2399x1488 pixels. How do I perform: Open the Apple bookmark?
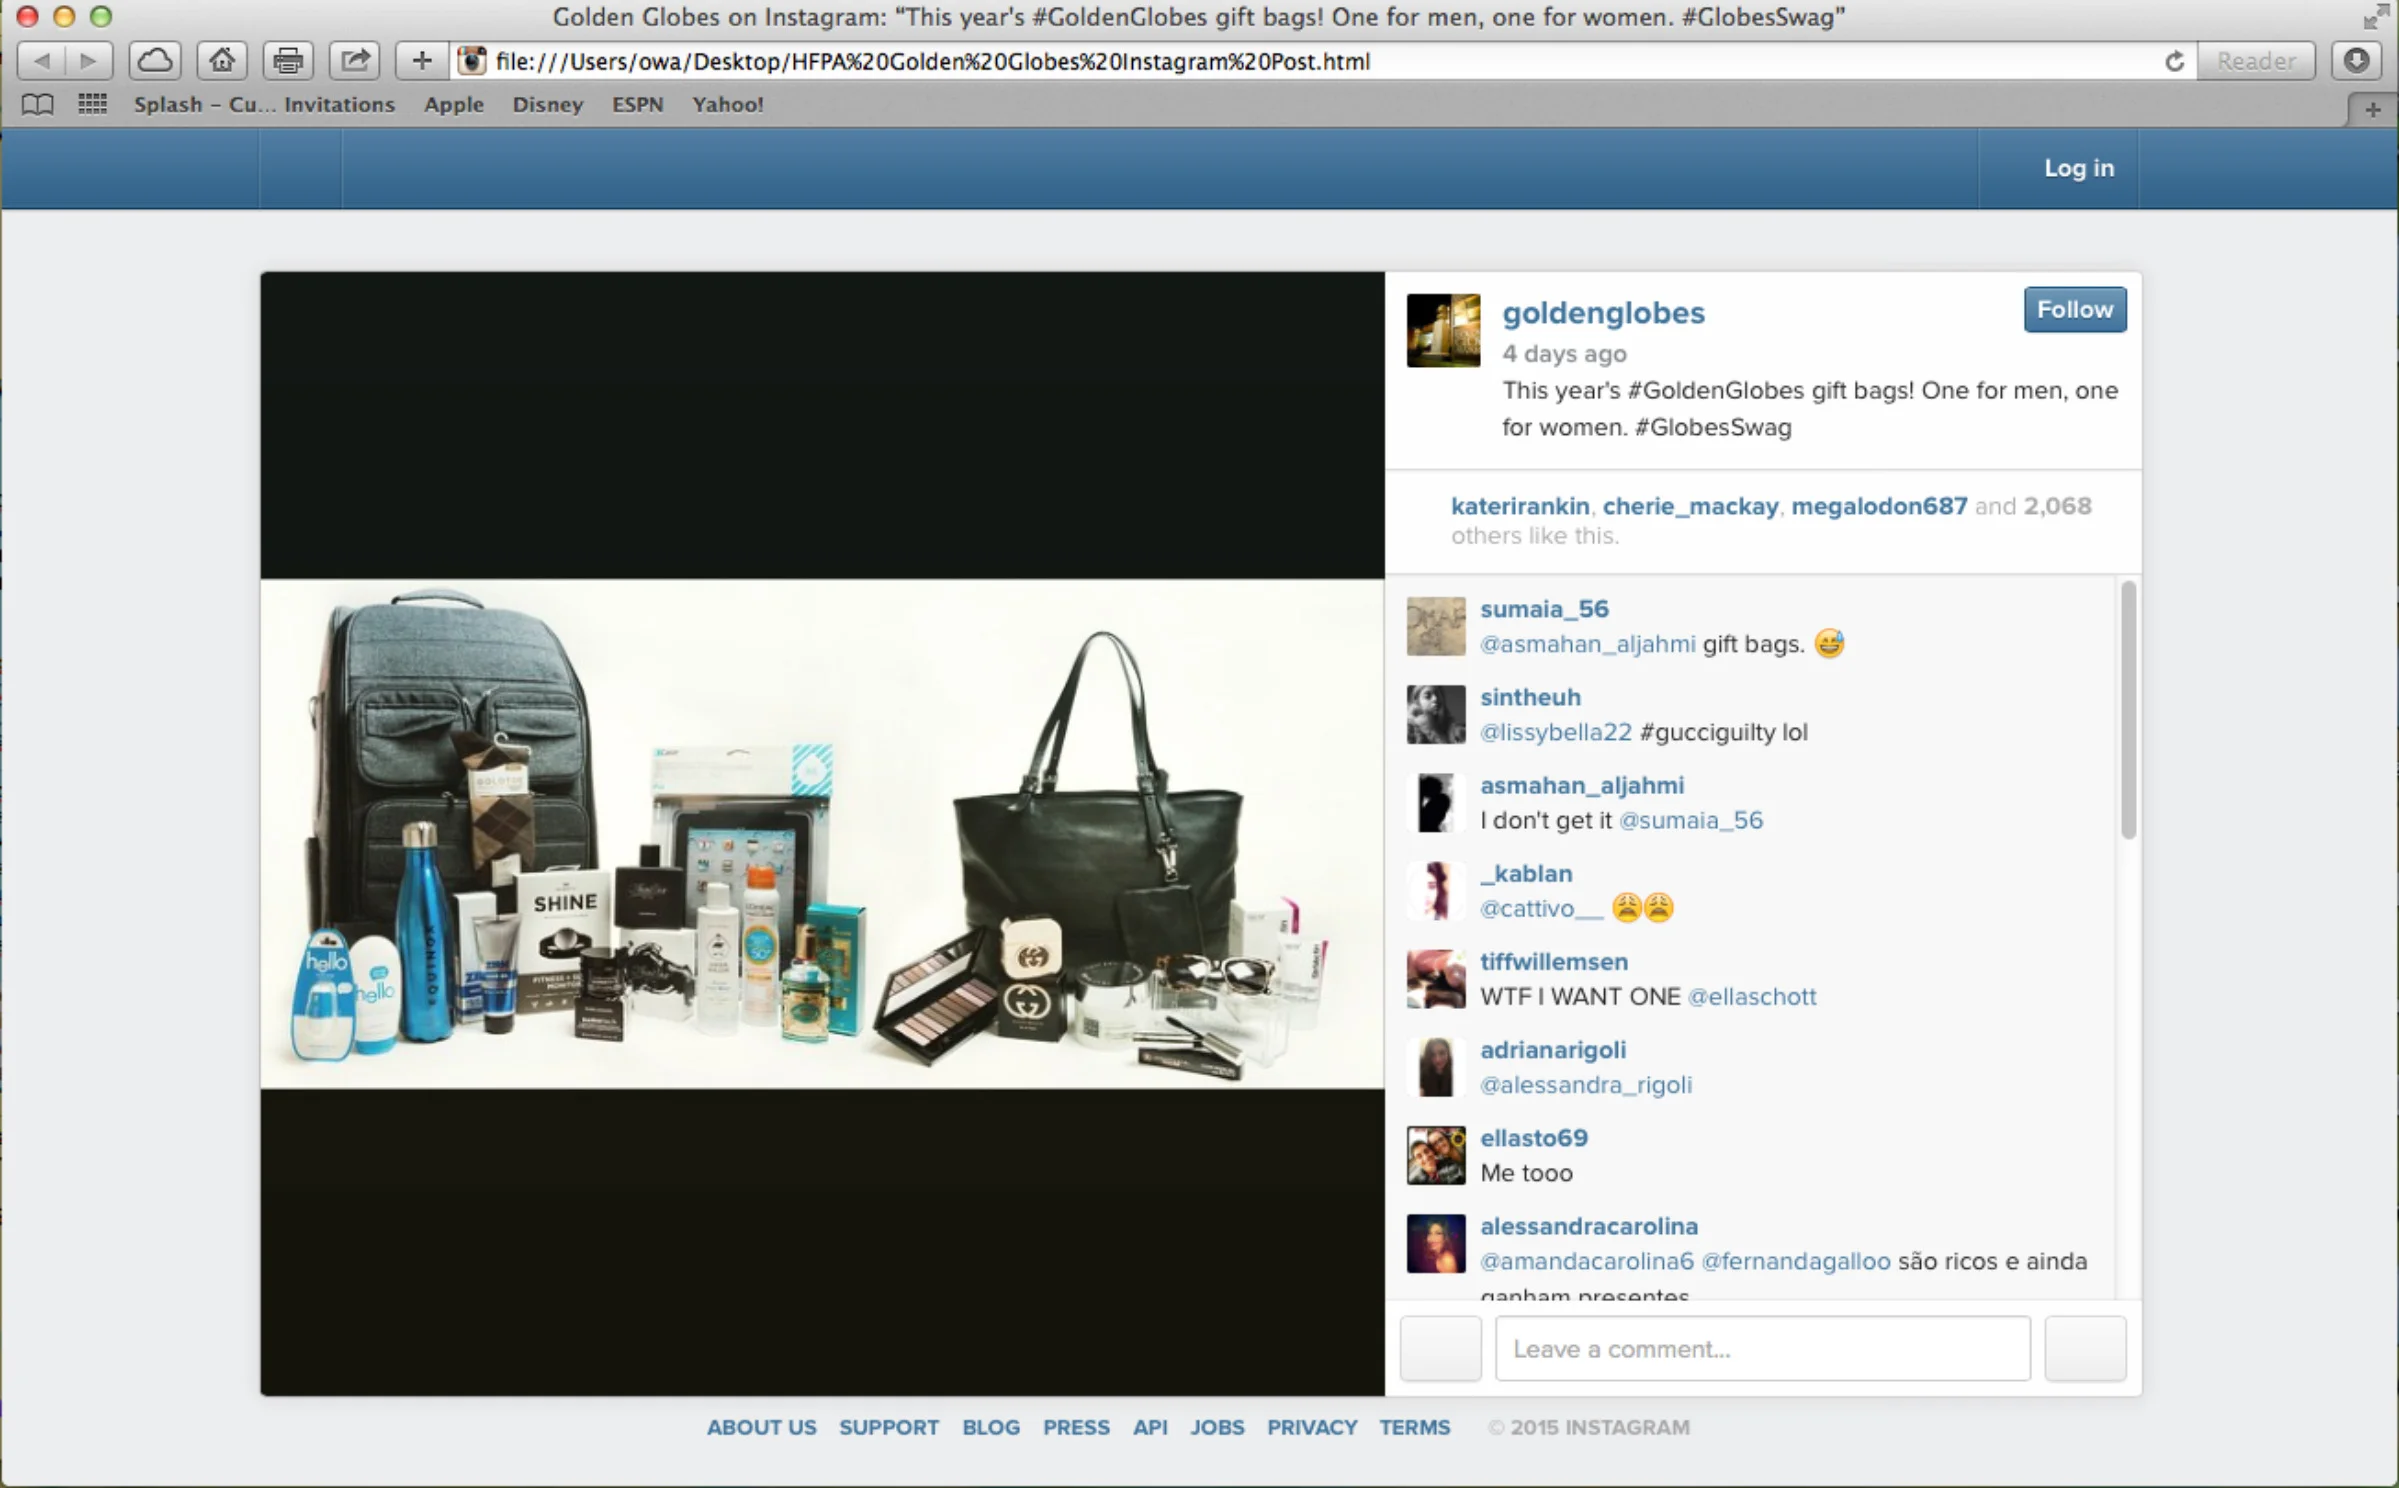click(453, 104)
